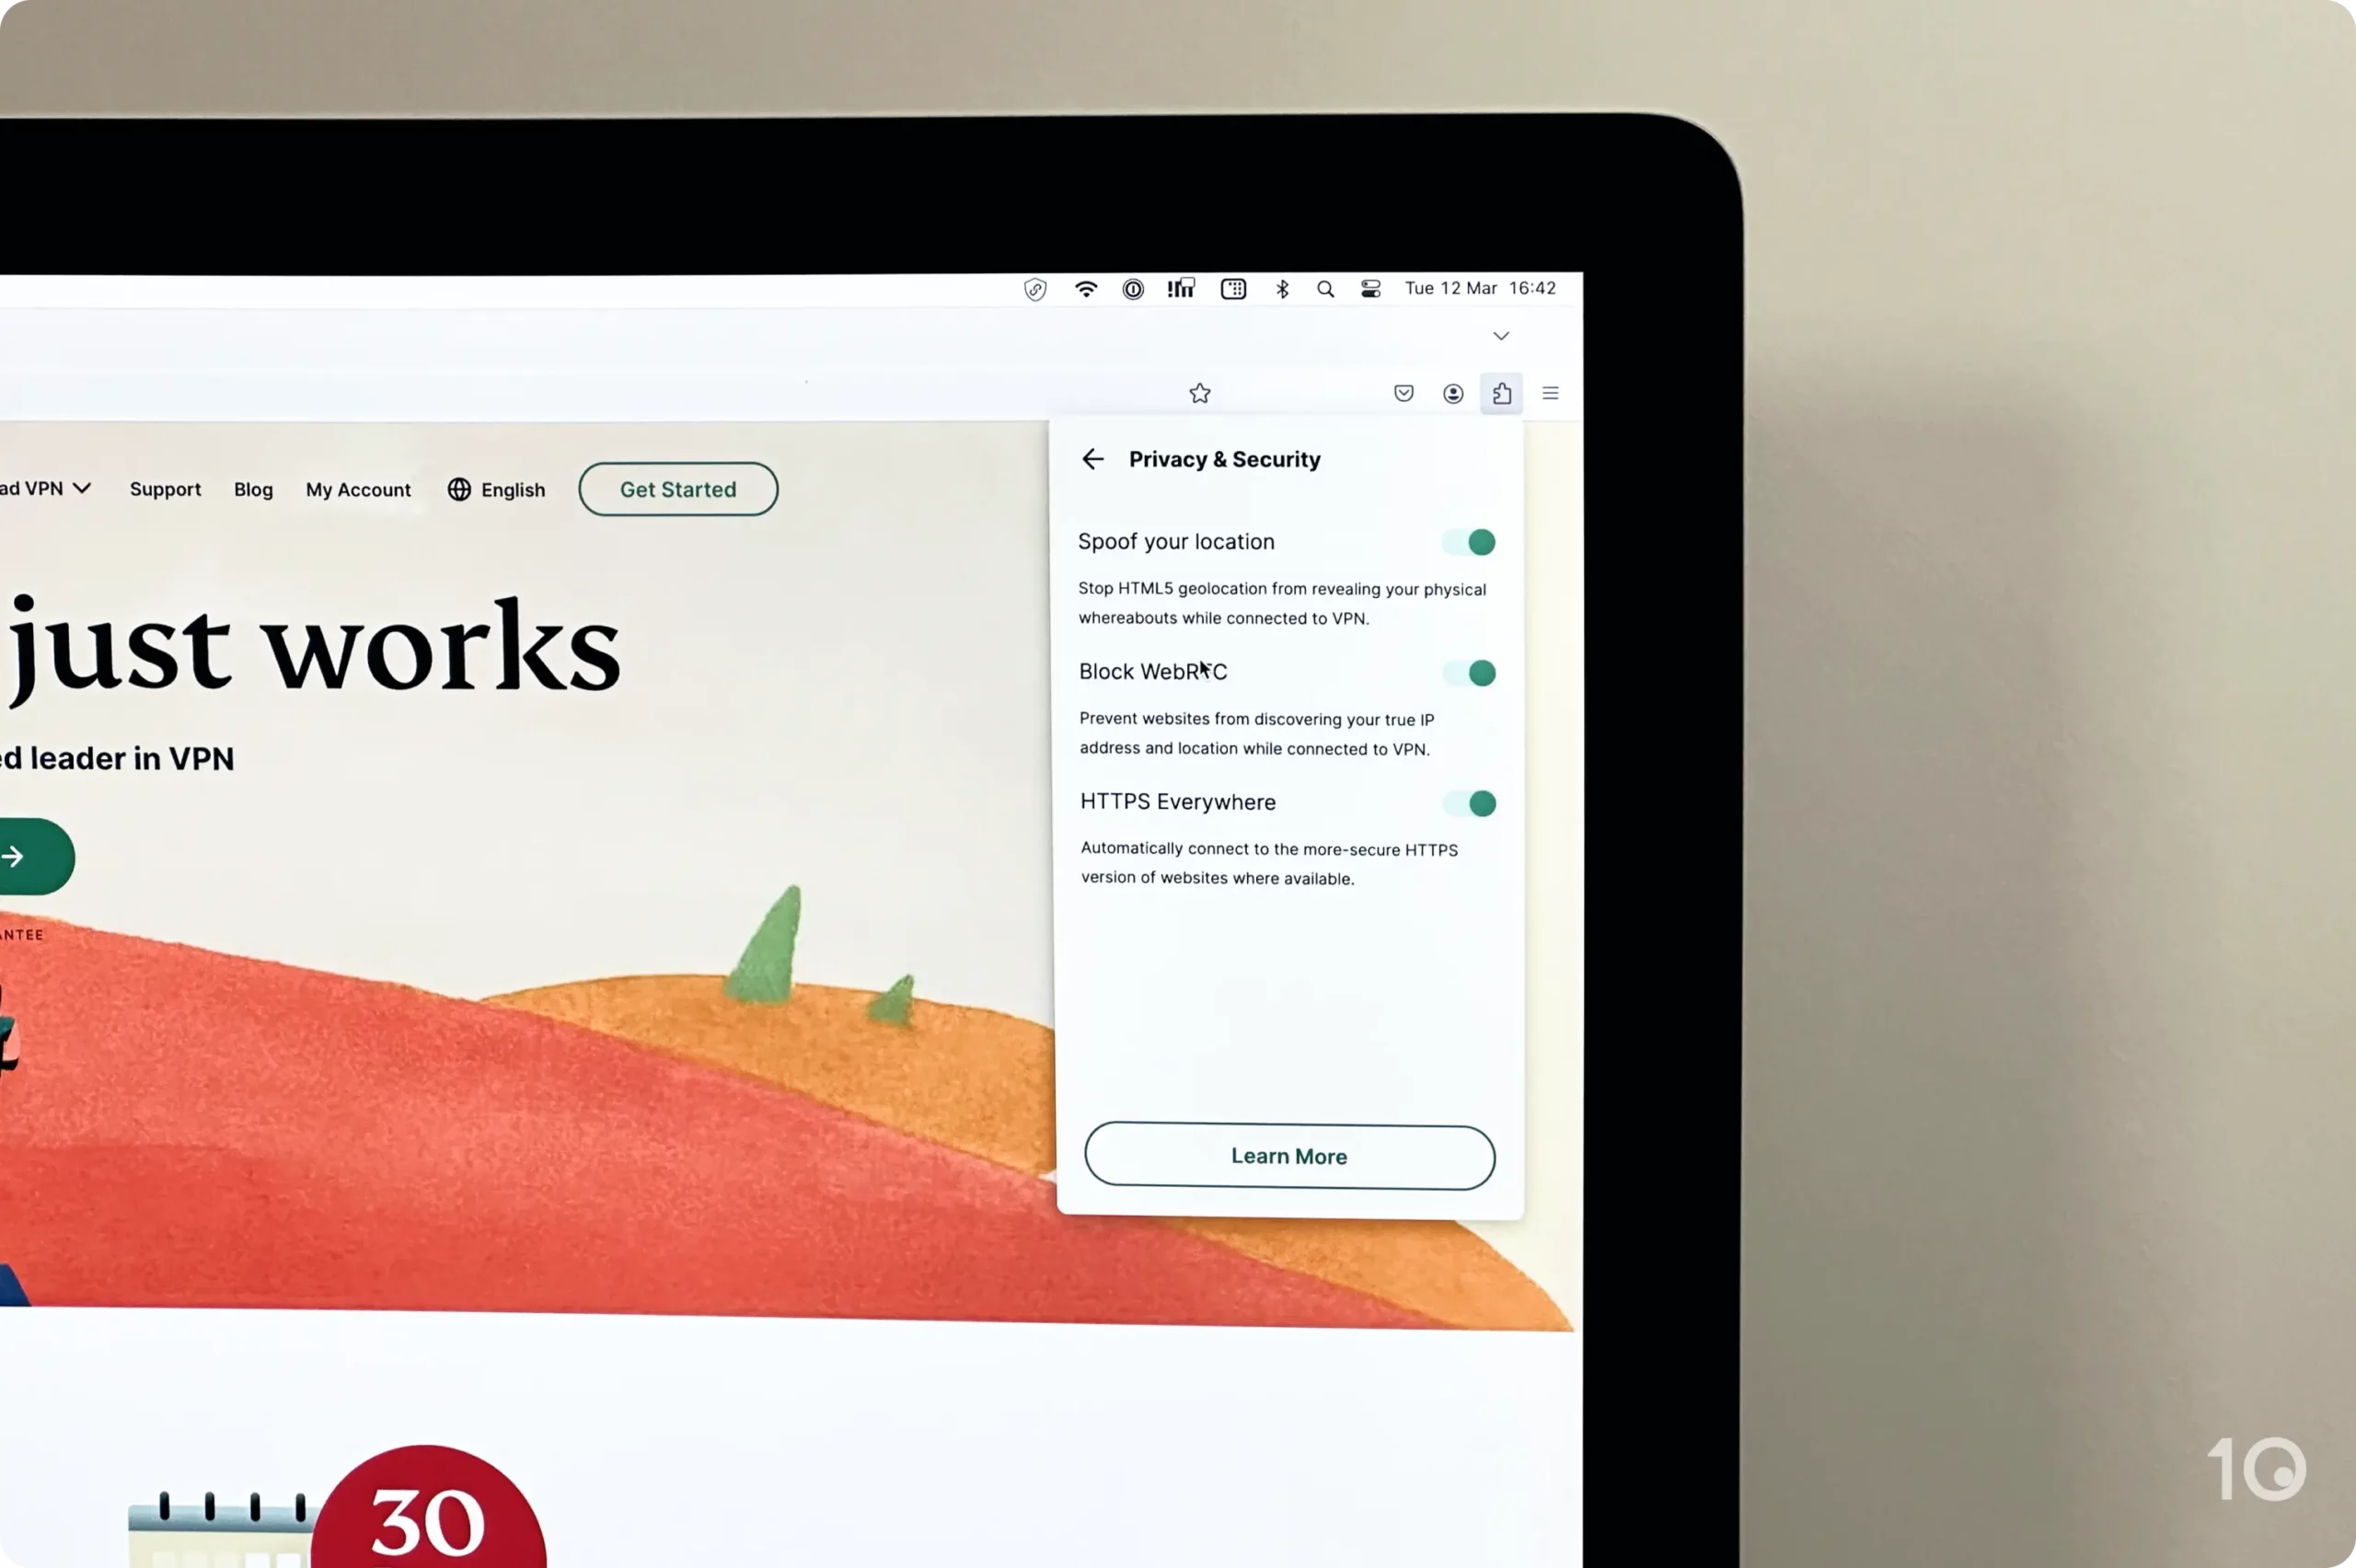Click the Support menu item

click(165, 489)
